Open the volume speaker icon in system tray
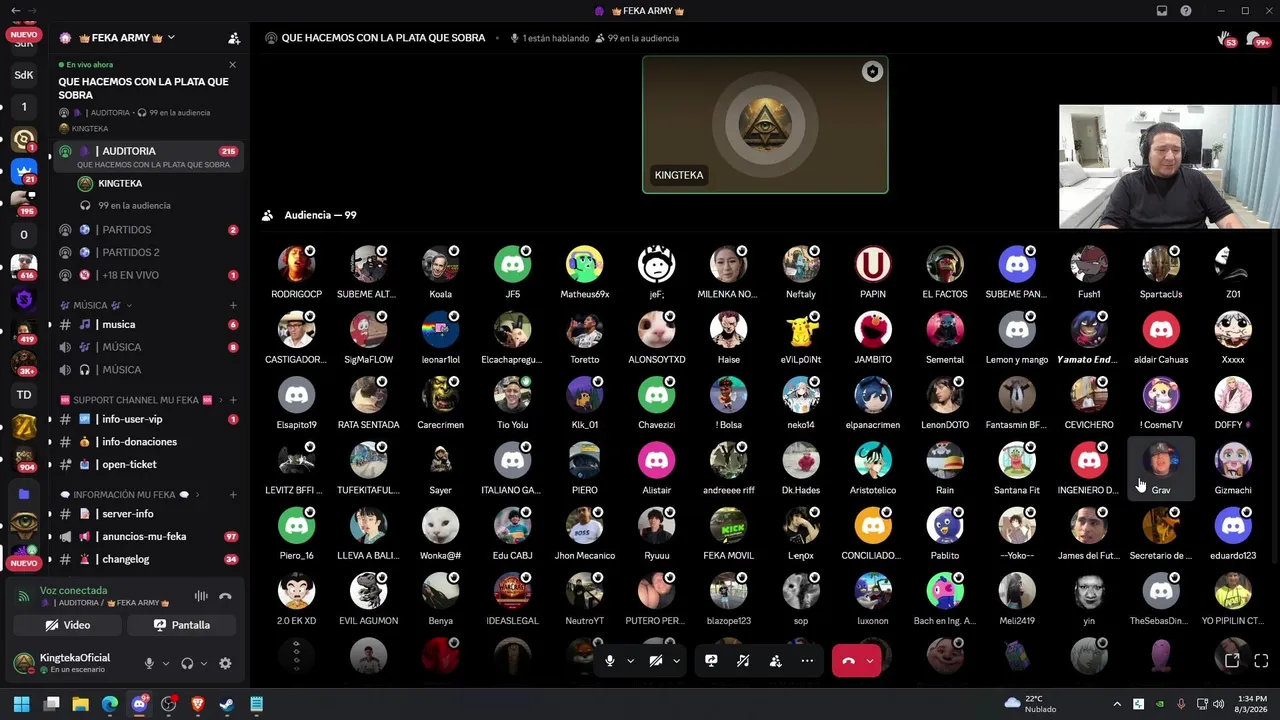The width and height of the screenshot is (1280, 720). (1218, 704)
